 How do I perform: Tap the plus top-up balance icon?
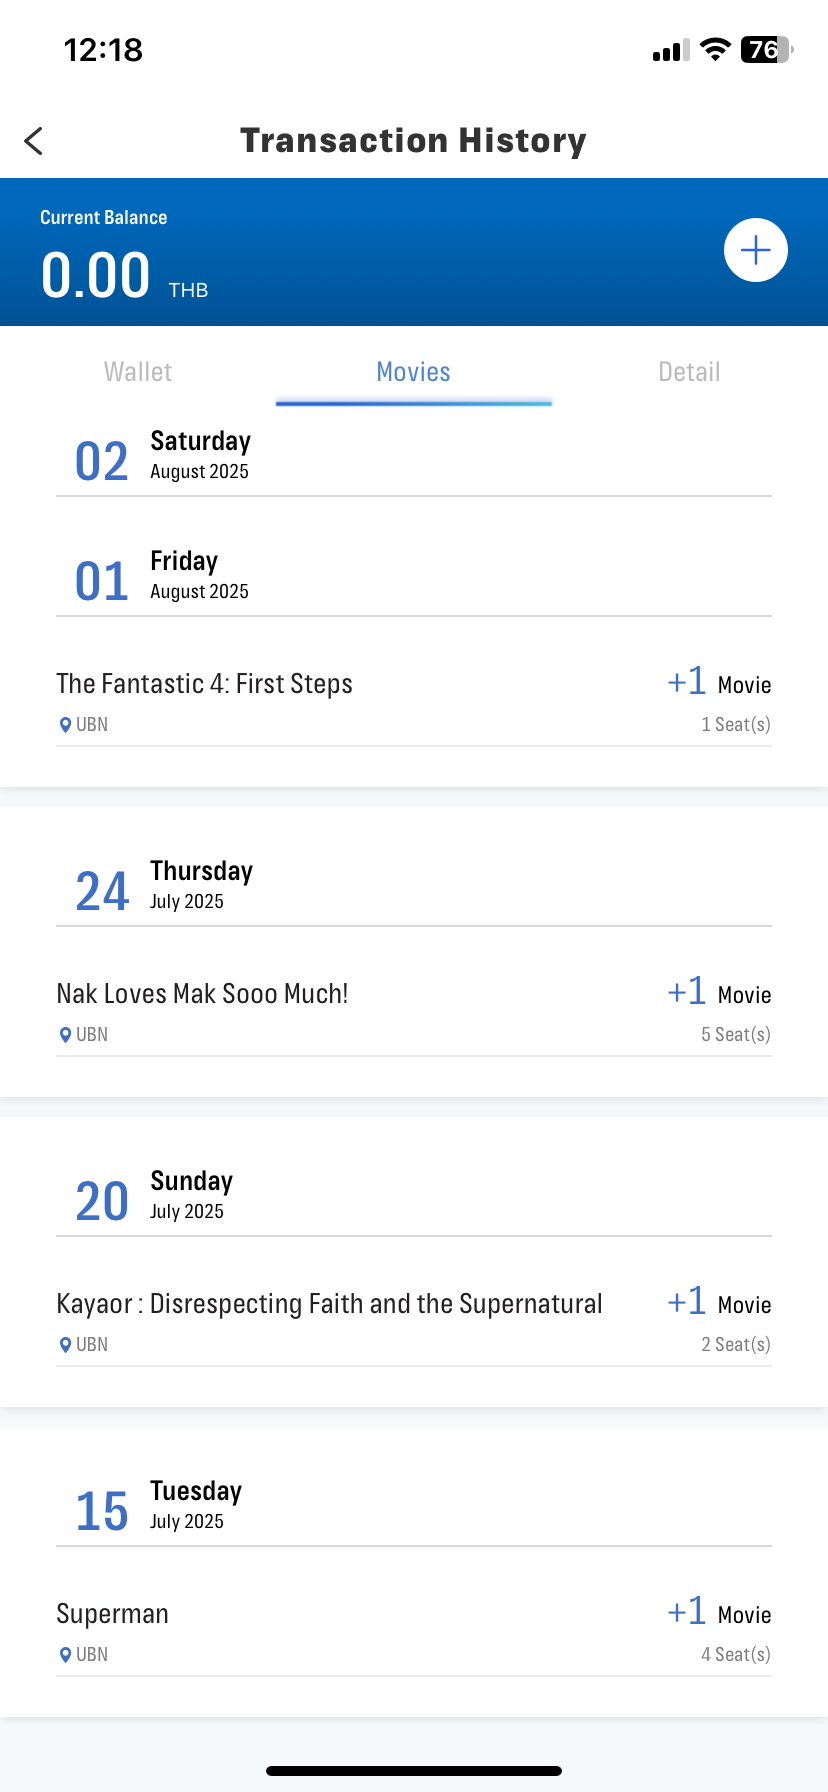point(755,250)
